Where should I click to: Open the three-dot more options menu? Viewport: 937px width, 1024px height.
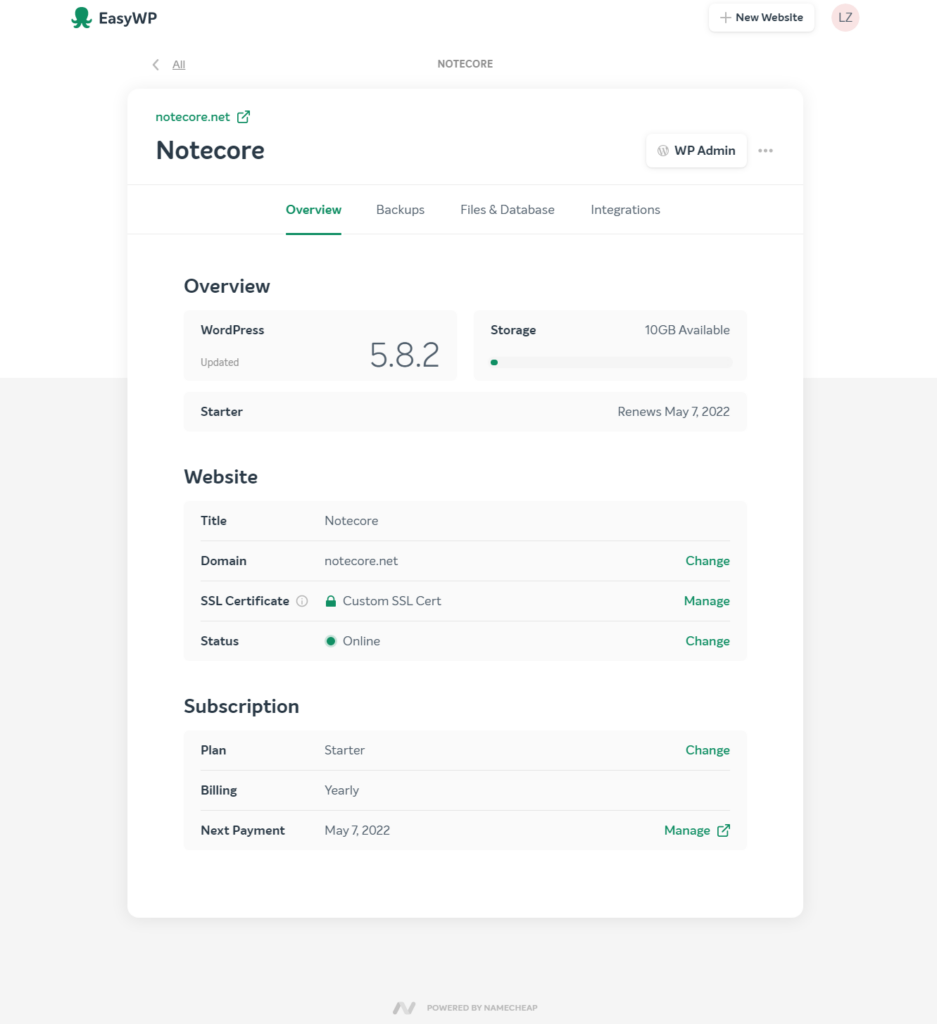click(x=765, y=151)
